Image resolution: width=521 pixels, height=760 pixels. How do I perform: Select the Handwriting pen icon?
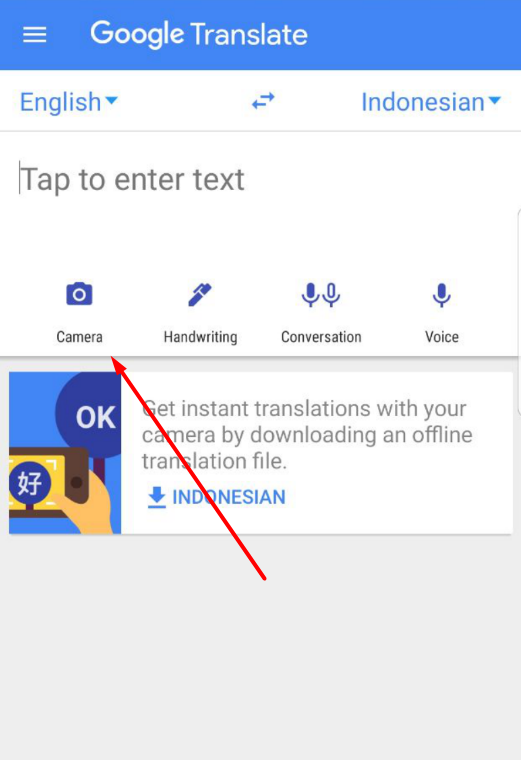coord(200,295)
